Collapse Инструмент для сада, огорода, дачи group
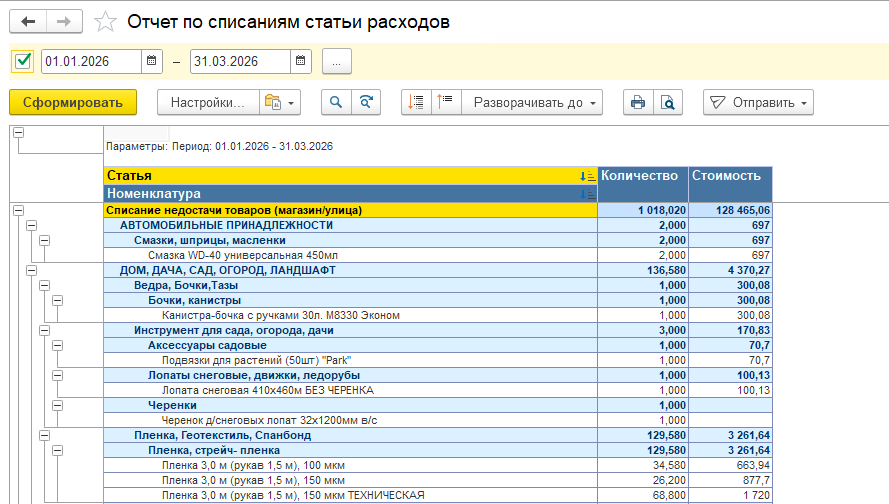 tap(45, 331)
